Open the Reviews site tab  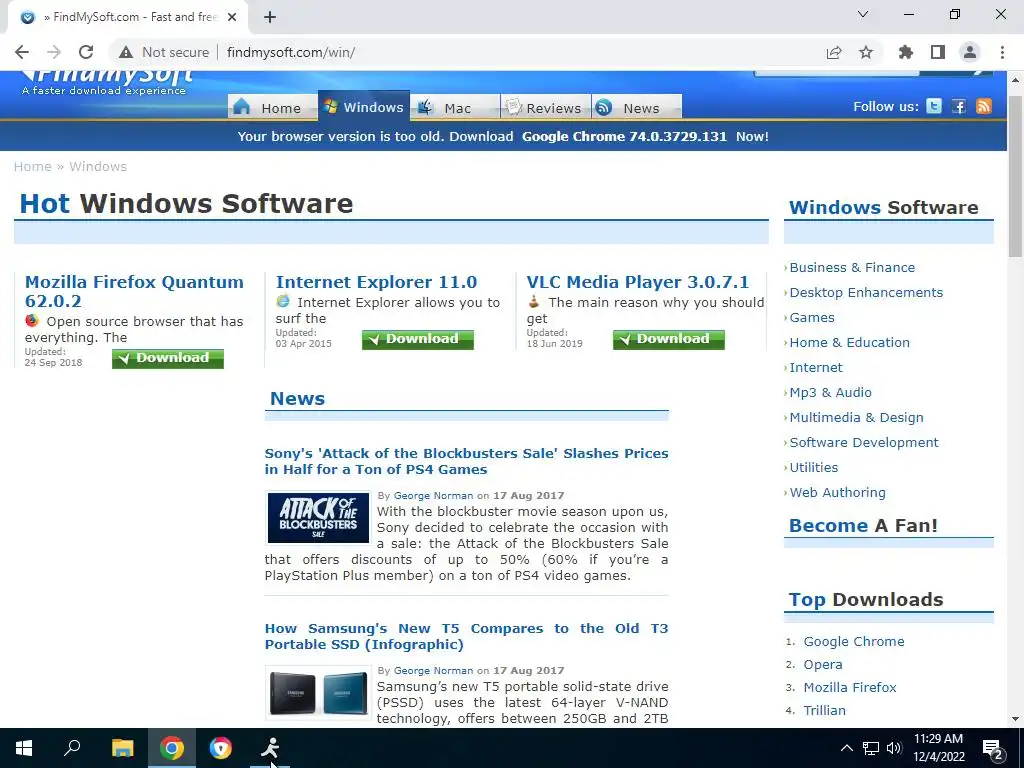click(545, 107)
